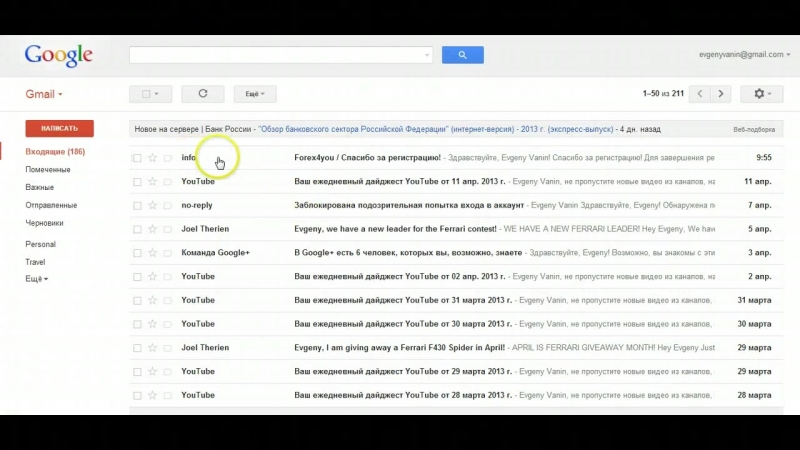Open the Gmail product switcher dropdown
This screenshot has height=450, width=800.
pyautogui.click(x=44, y=94)
